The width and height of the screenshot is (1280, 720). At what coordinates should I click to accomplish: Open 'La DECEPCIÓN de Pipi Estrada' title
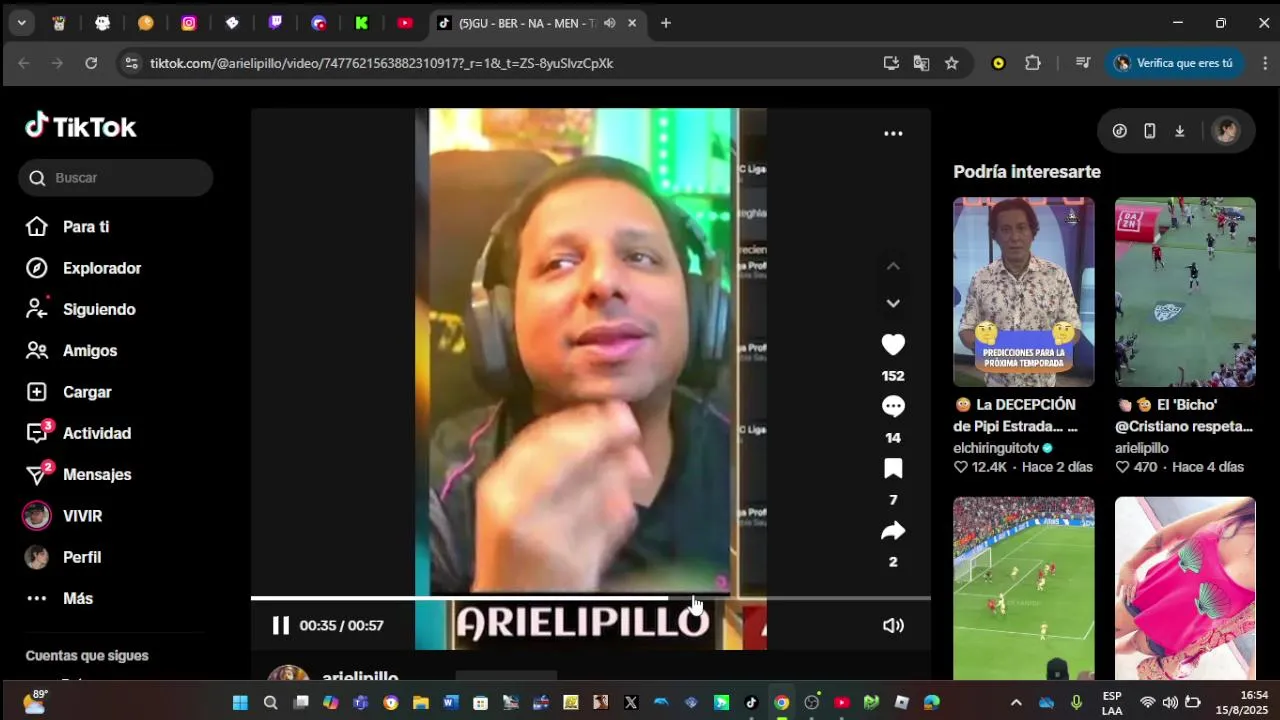(x=1016, y=416)
